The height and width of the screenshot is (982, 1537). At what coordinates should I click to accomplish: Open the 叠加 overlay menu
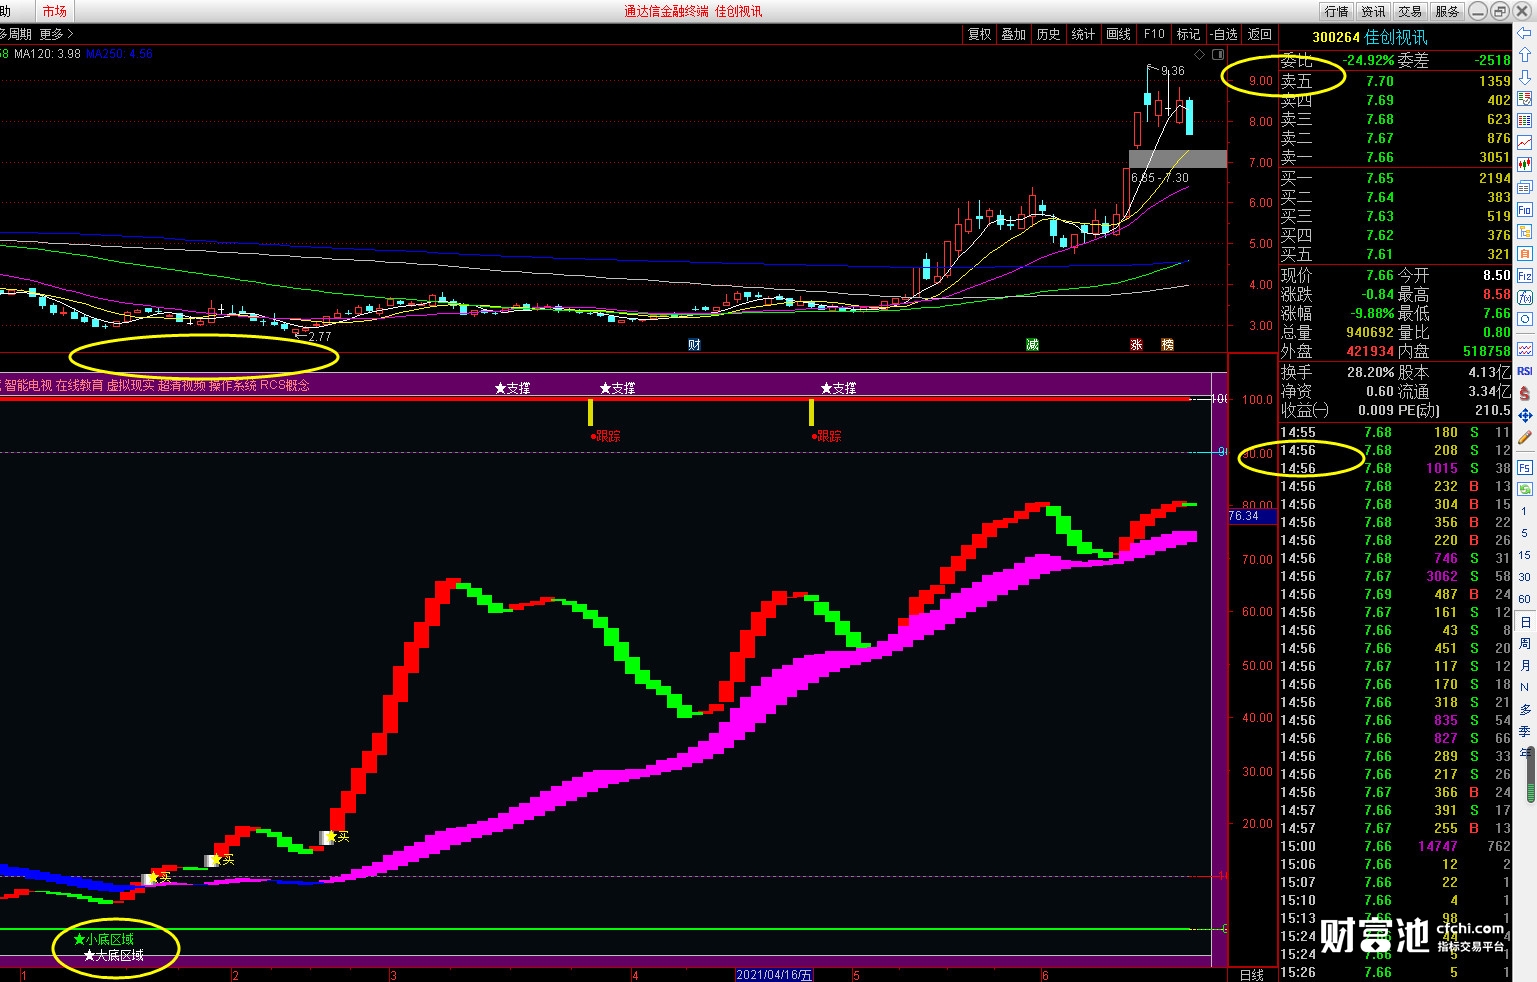[x=1014, y=34]
